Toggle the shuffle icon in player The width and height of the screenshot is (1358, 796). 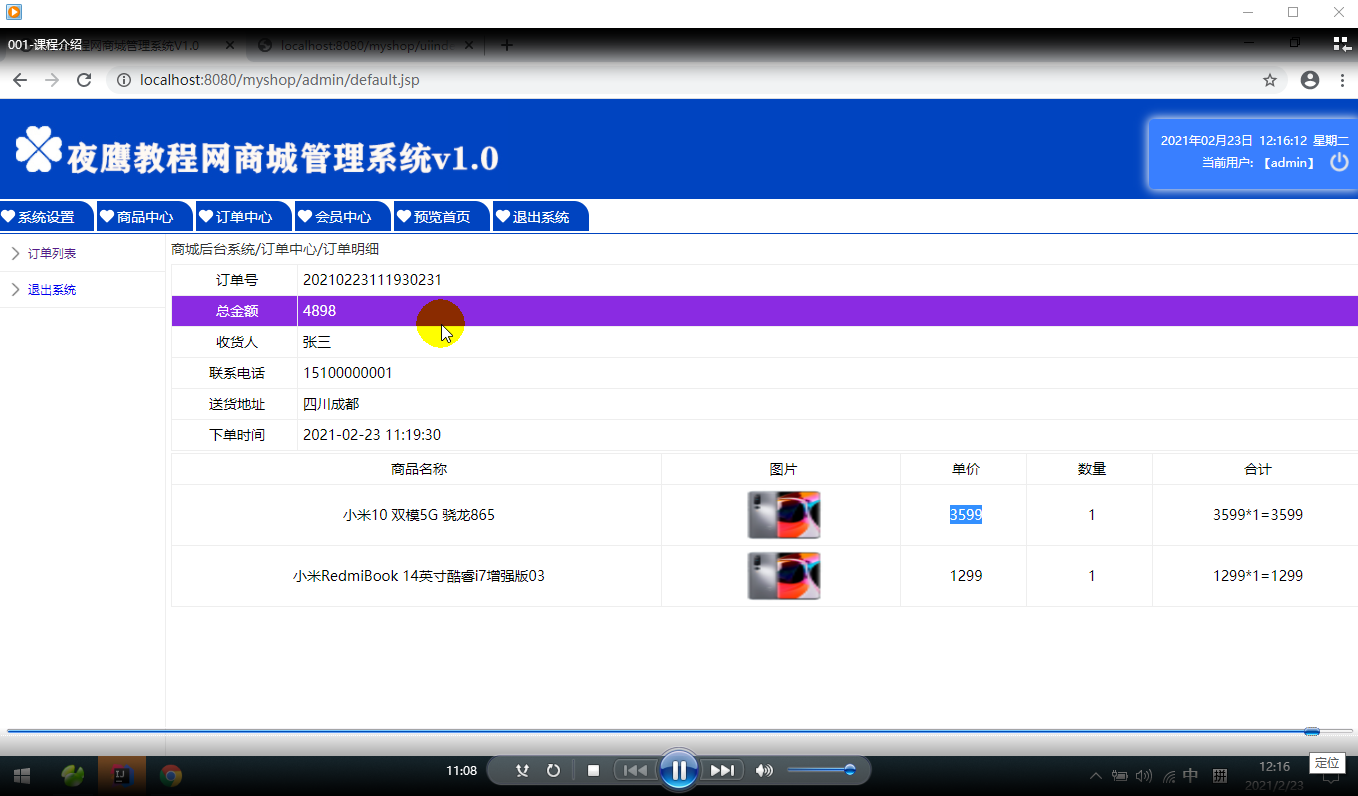[522, 770]
